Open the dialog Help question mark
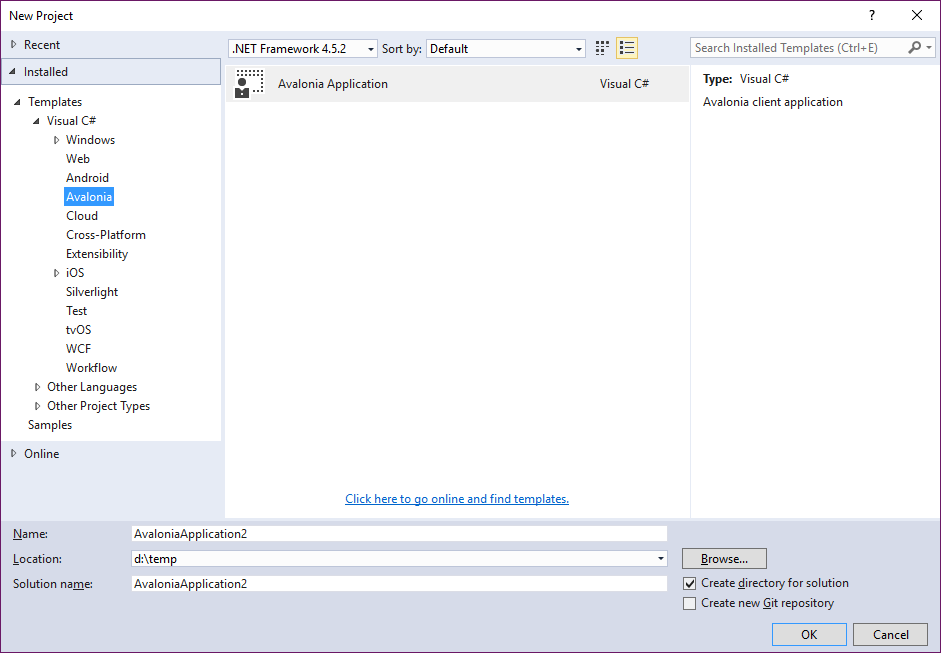941x653 pixels. point(872,15)
